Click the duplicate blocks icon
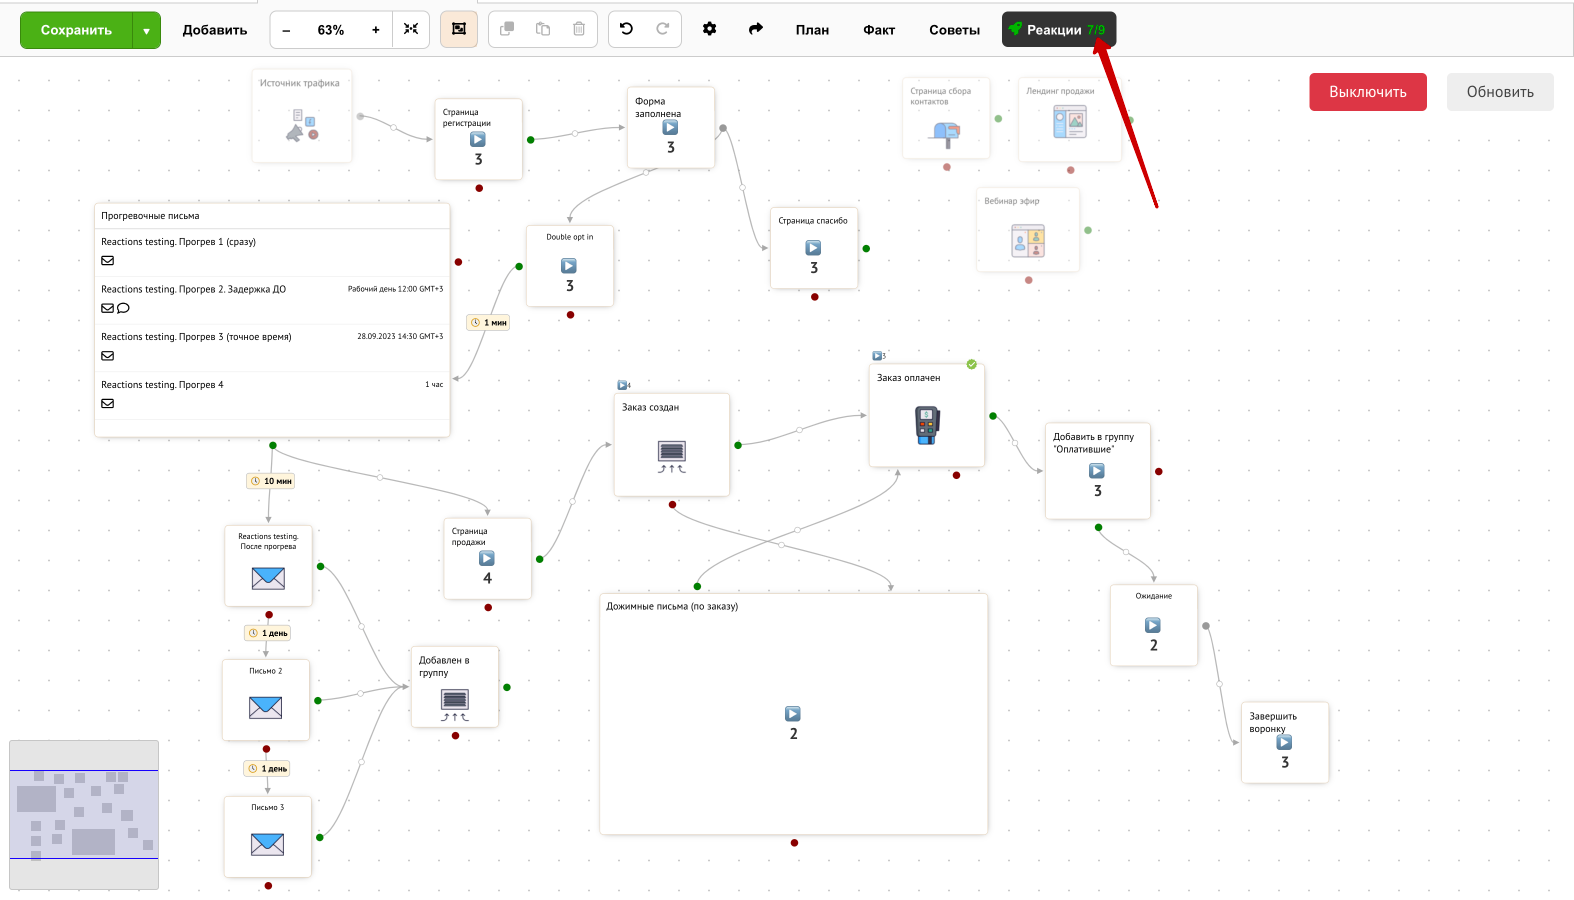This screenshot has width=1574, height=900. 507,29
